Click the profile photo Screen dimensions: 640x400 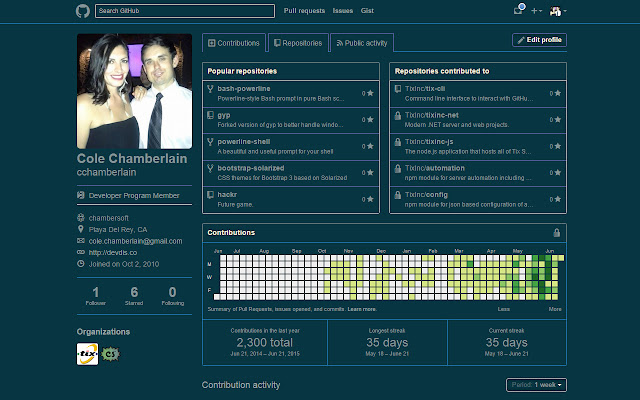coord(134,91)
